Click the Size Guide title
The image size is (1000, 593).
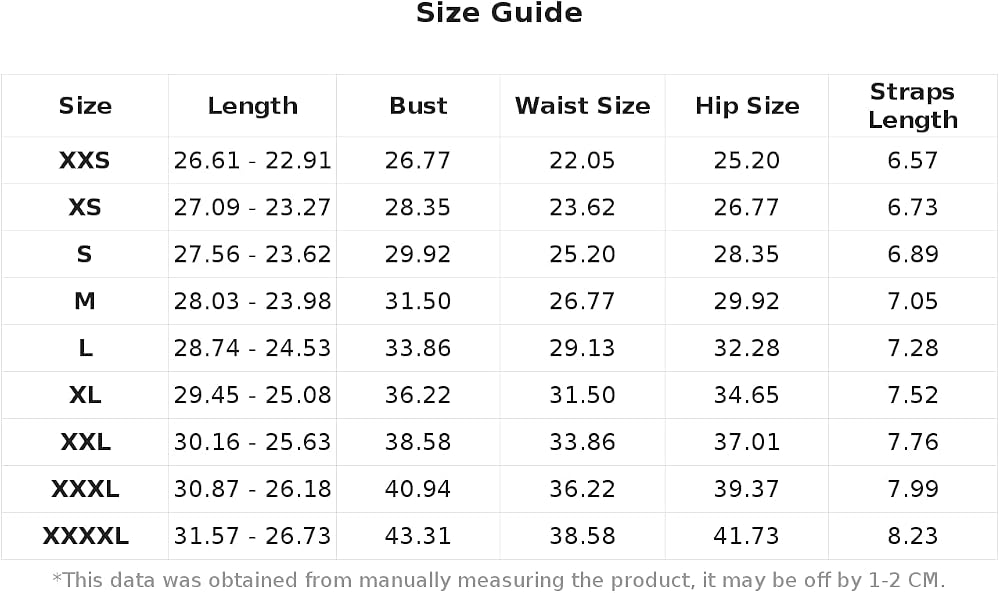click(499, 13)
